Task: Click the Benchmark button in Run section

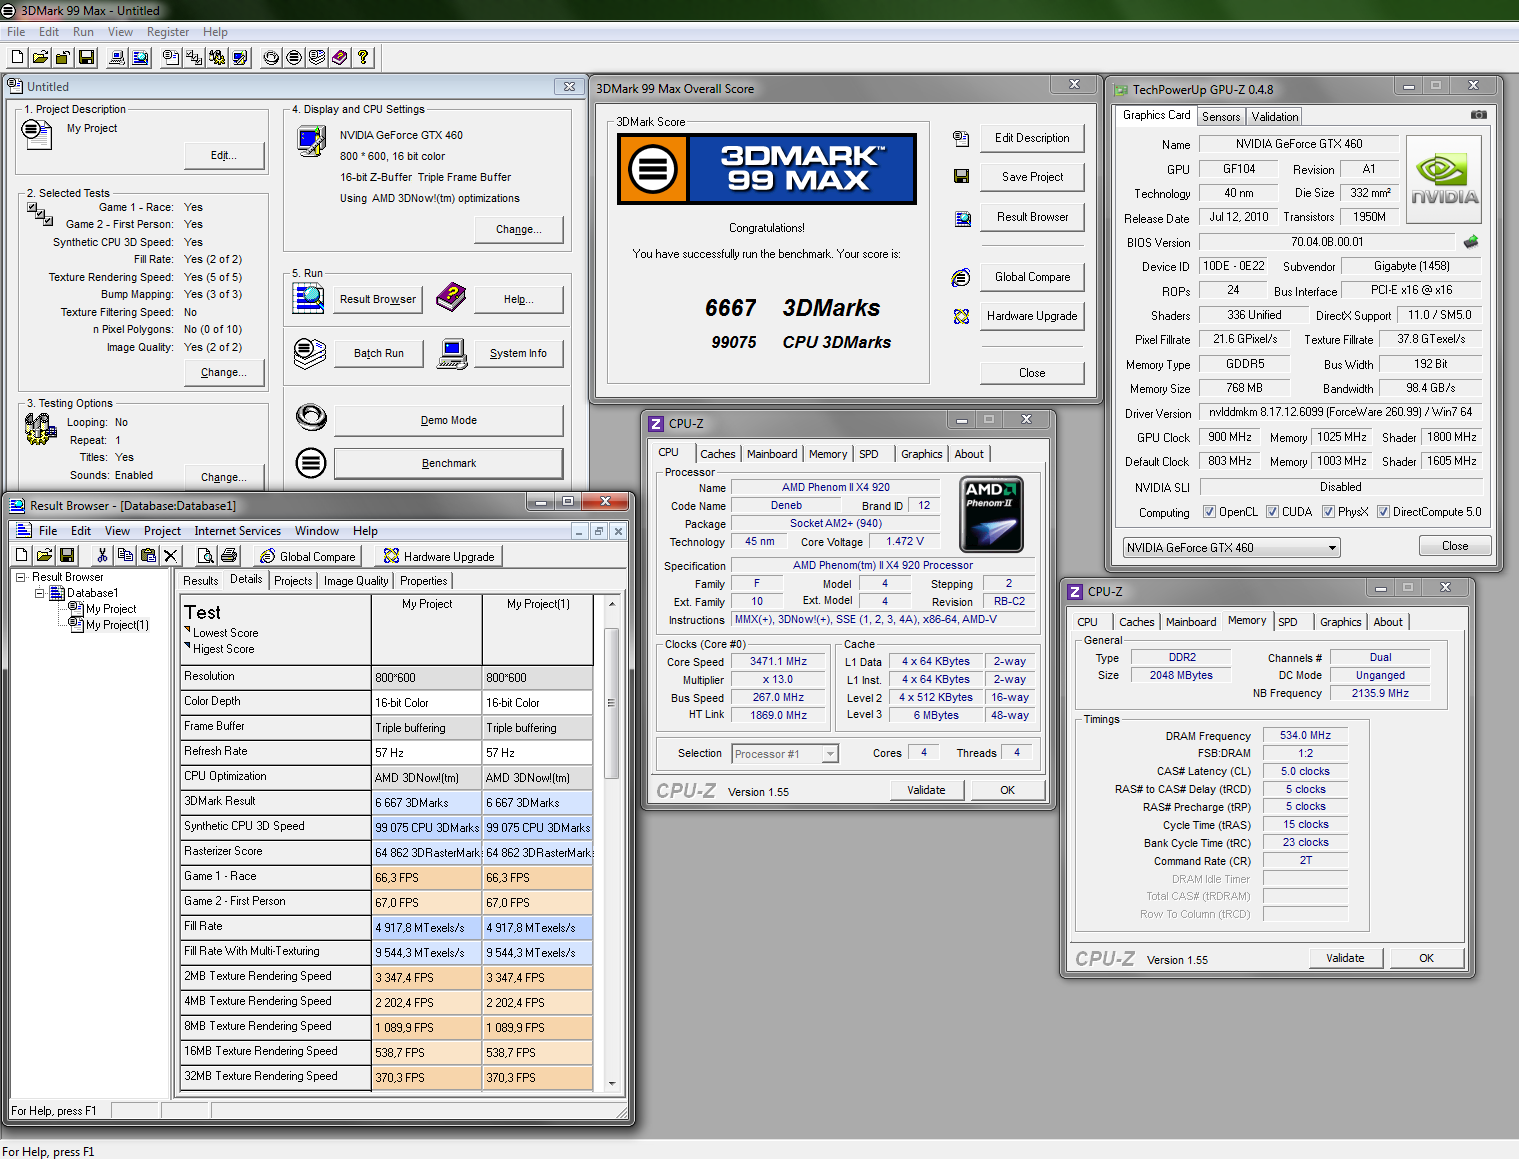Action: [449, 463]
